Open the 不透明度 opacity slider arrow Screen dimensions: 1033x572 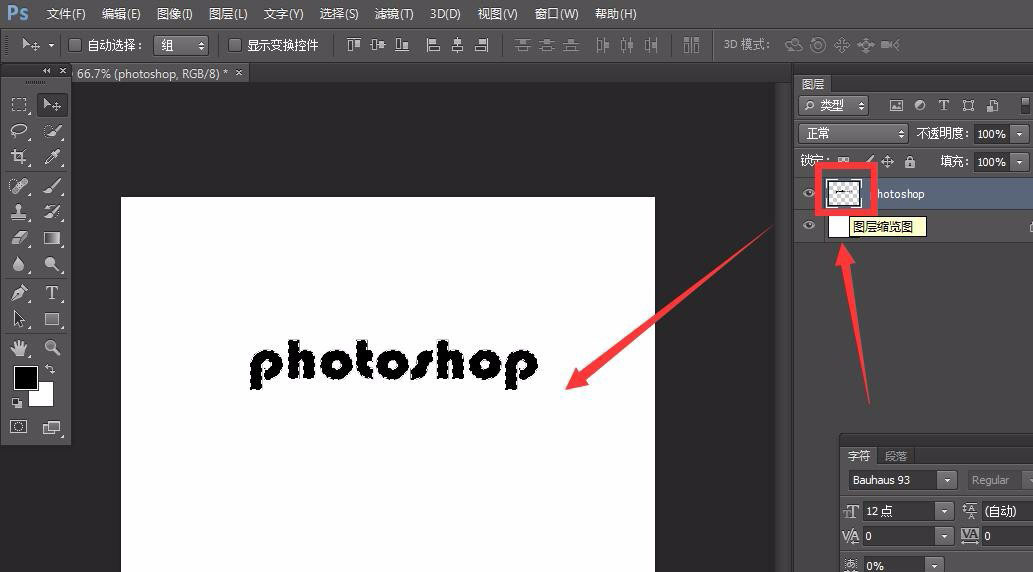[1020, 134]
